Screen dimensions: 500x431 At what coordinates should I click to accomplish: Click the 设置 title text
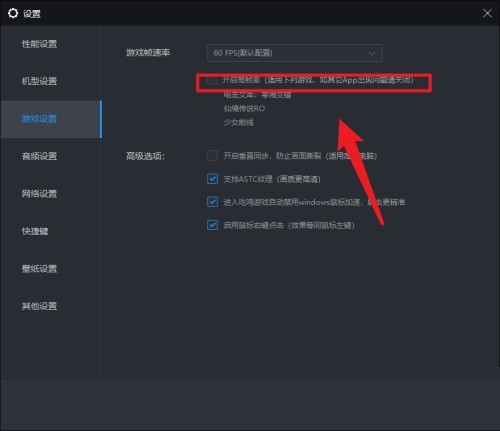point(32,14)
